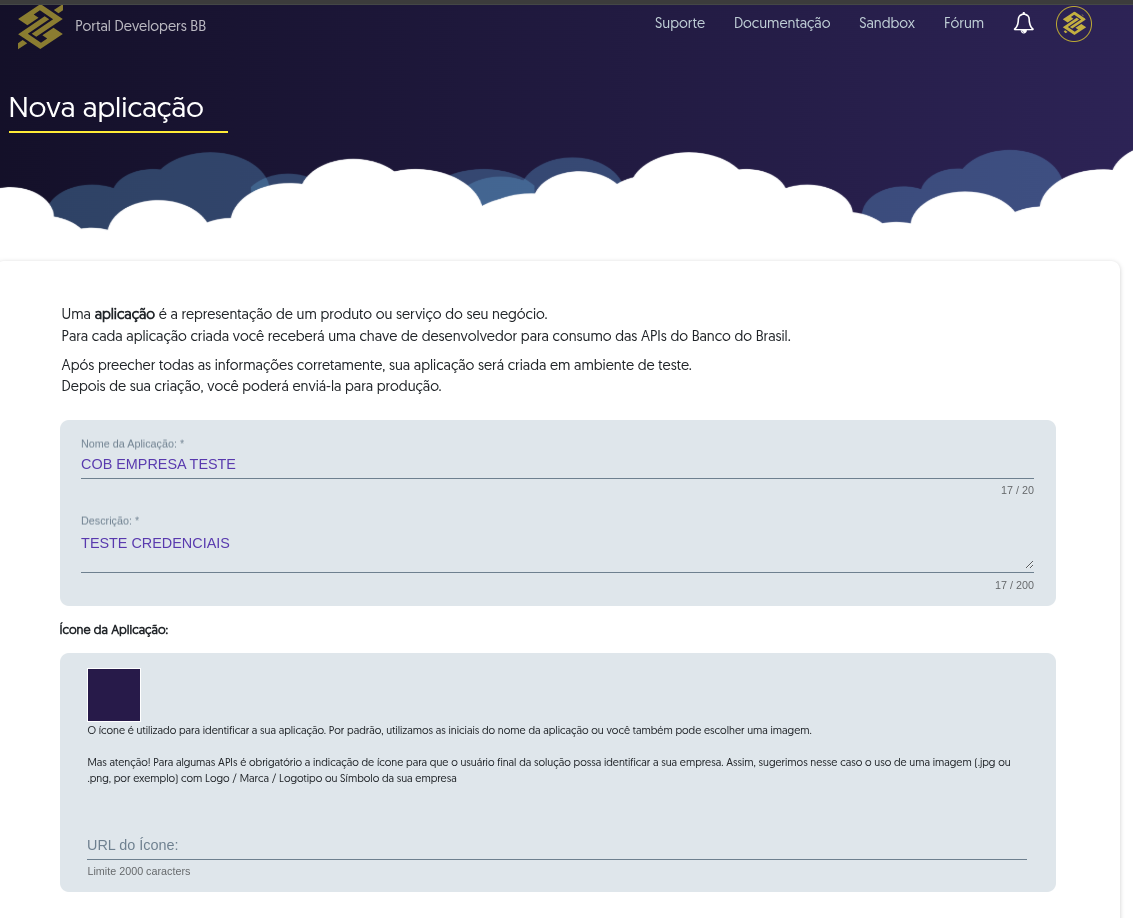Click the Nova aplicação page heading
This screenshot has width=1133, height=918.
click(x=106, y=108)
